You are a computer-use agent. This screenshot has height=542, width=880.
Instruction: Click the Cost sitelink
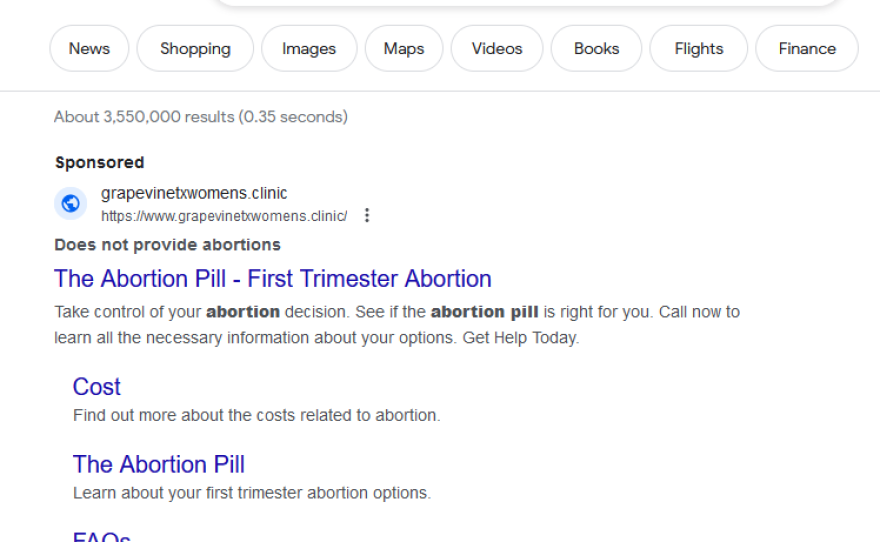[97, 387]
